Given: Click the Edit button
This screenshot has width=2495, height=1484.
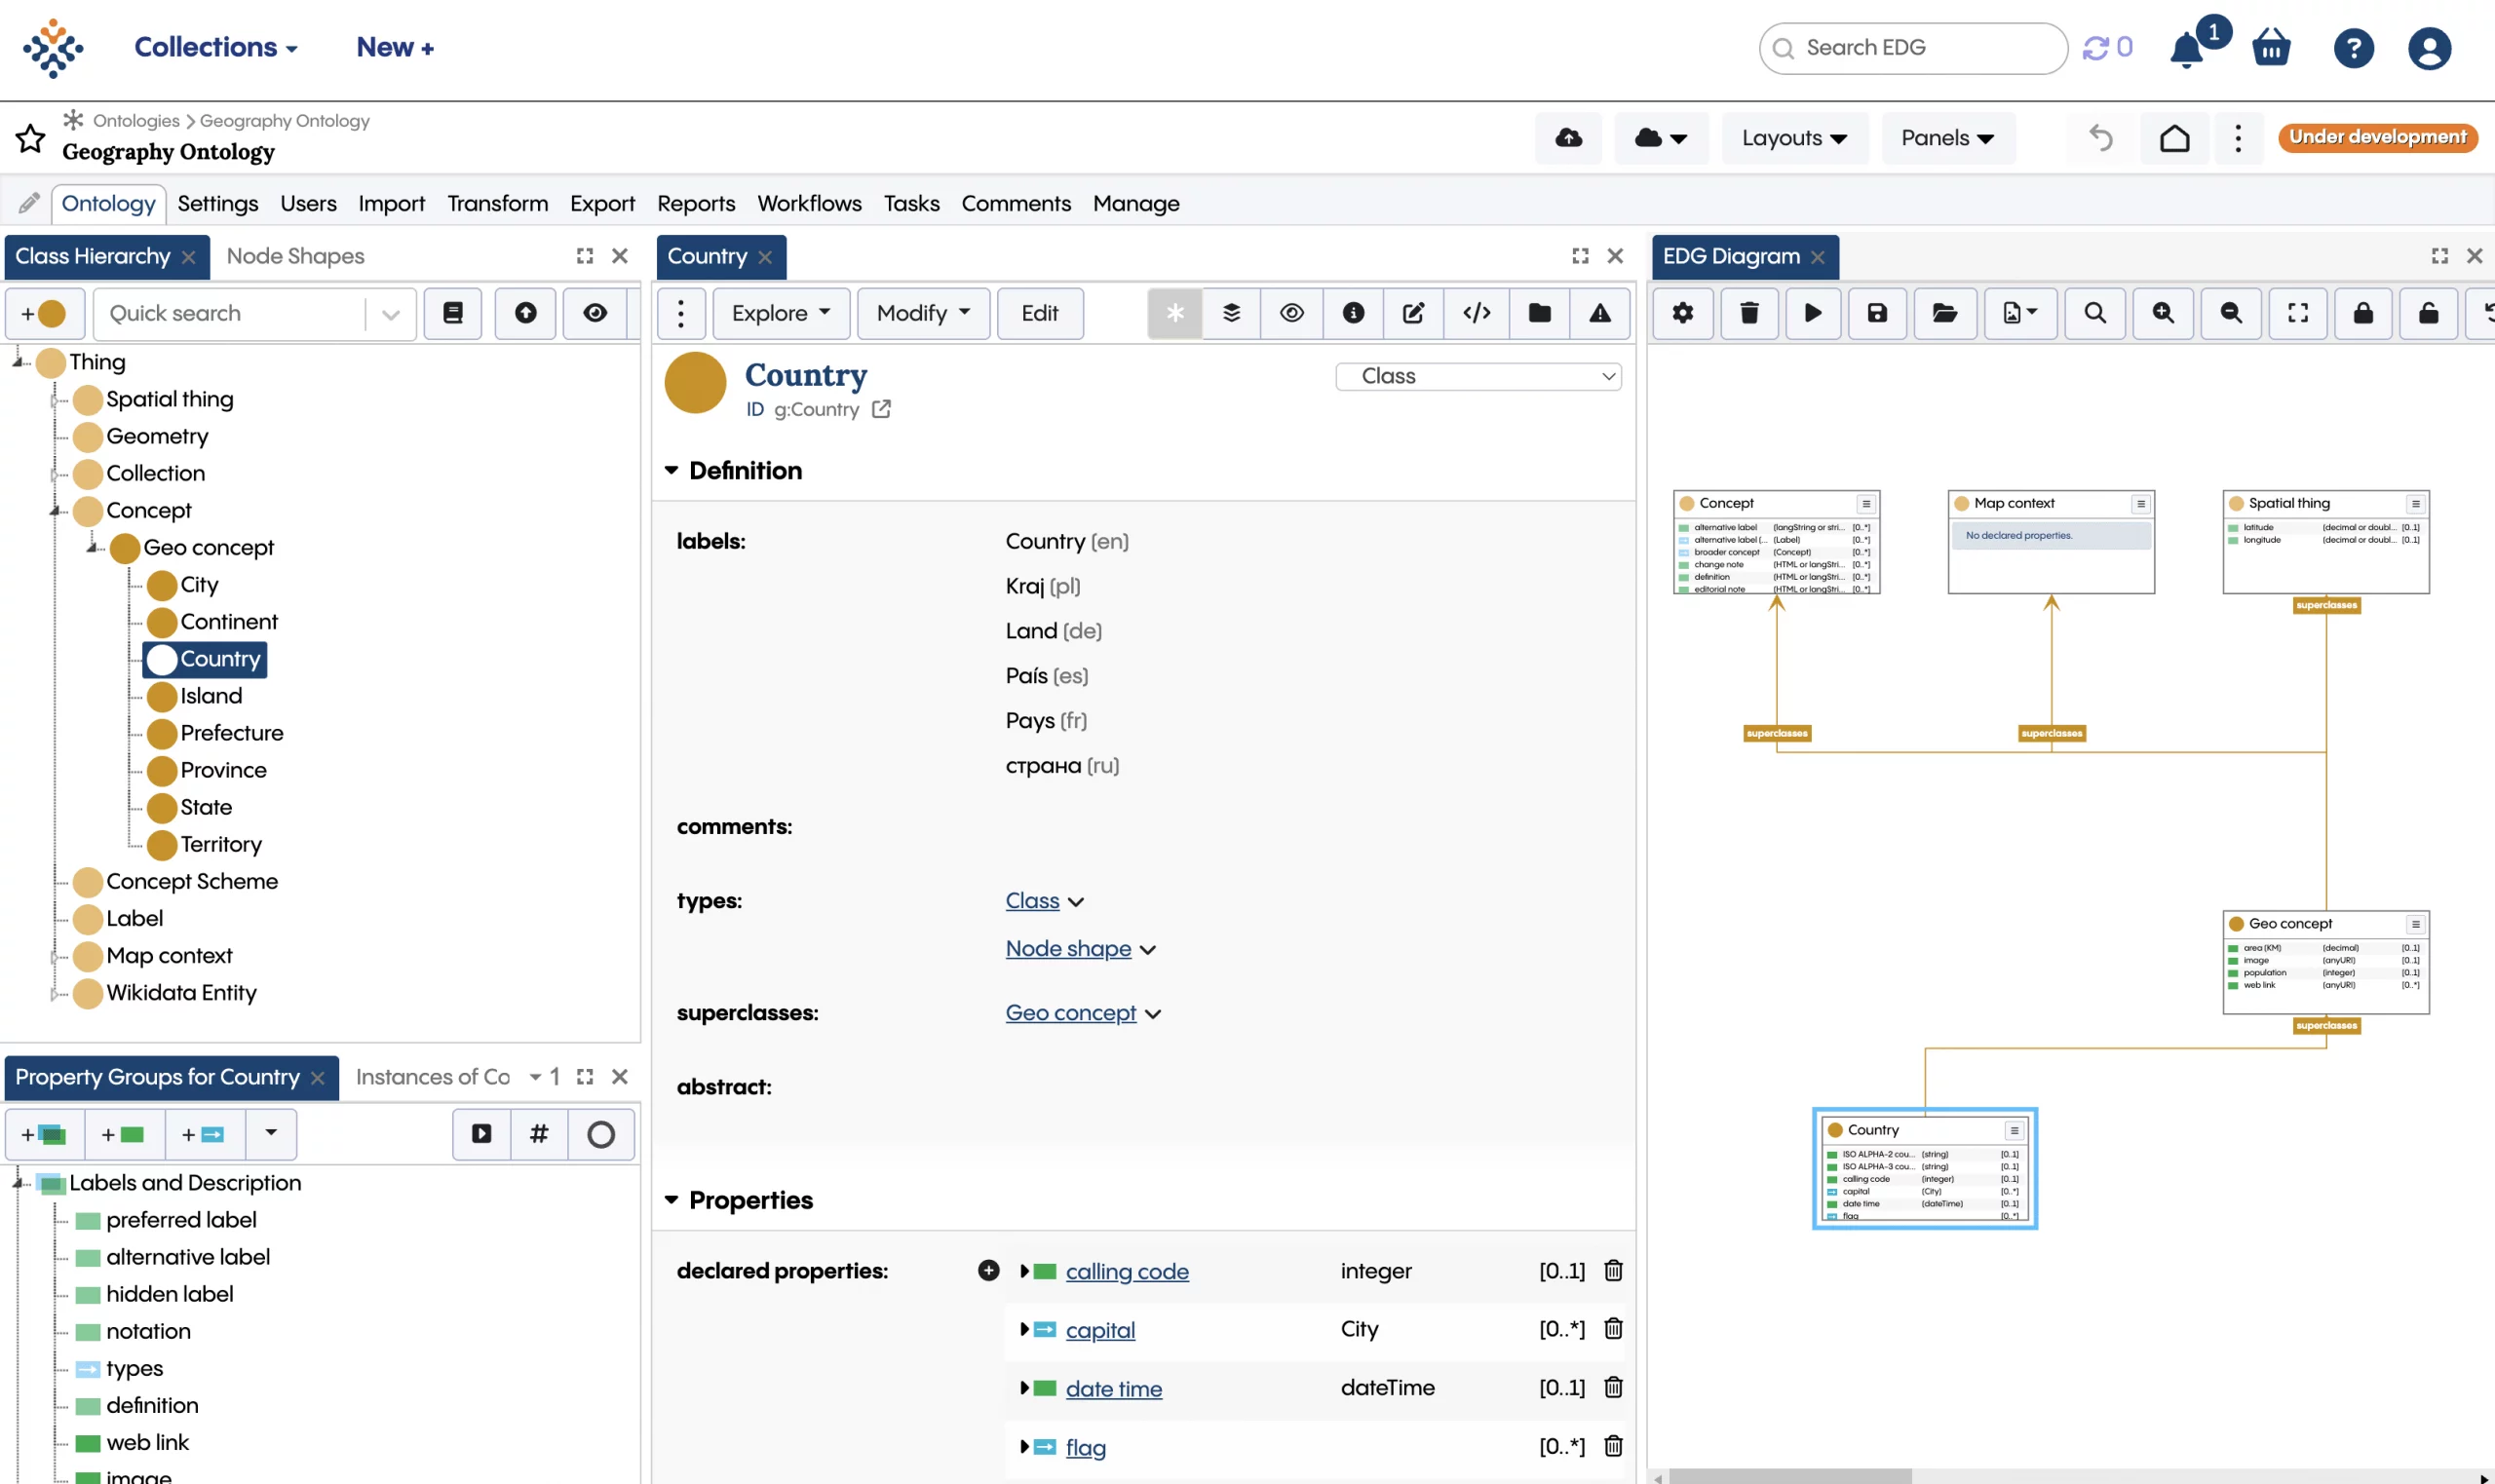Looking at the screenshot, I should click(1039, 313).
